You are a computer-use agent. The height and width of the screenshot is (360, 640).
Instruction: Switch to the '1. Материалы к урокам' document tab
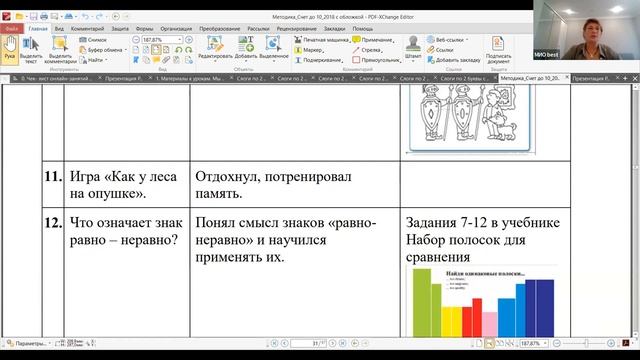pyautogui.click(x=189, y=78)
